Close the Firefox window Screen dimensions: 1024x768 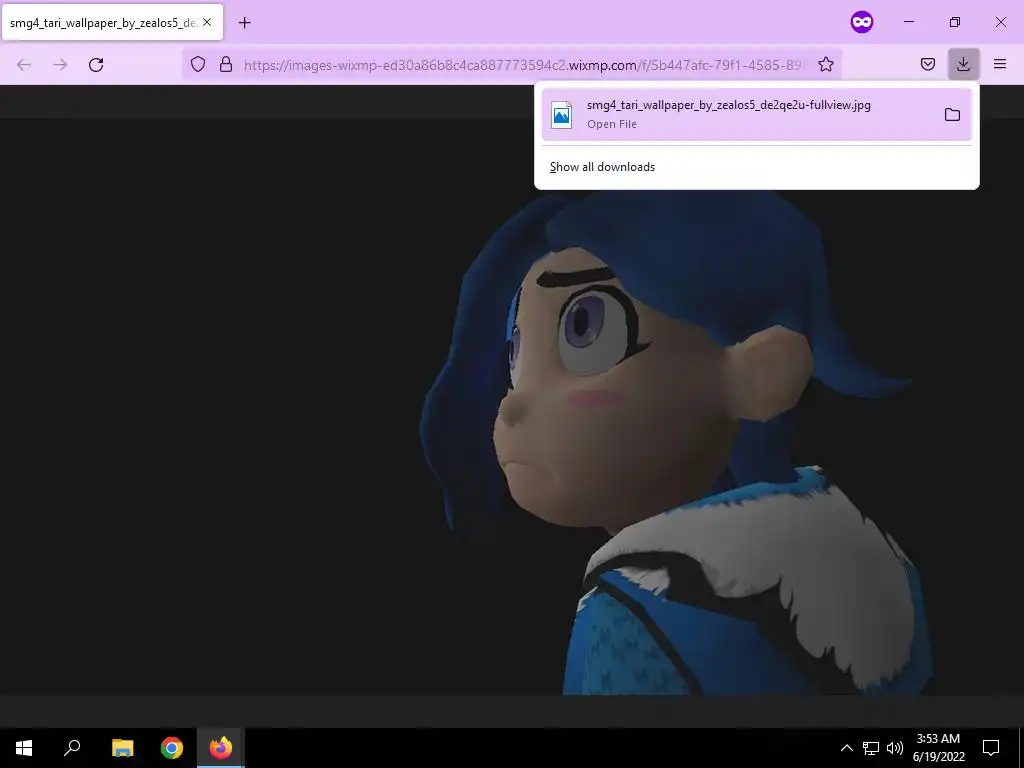pos(1000,22)
